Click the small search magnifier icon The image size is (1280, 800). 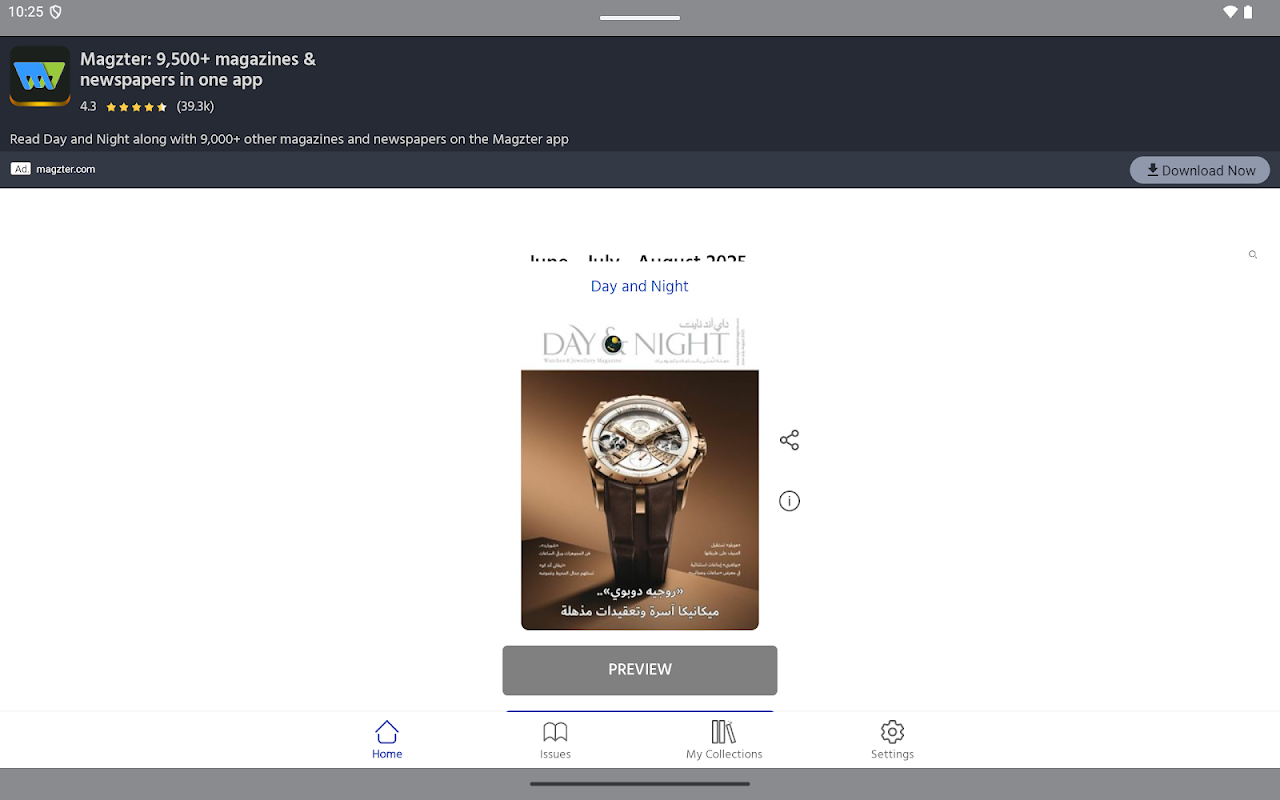(1252, 255)
